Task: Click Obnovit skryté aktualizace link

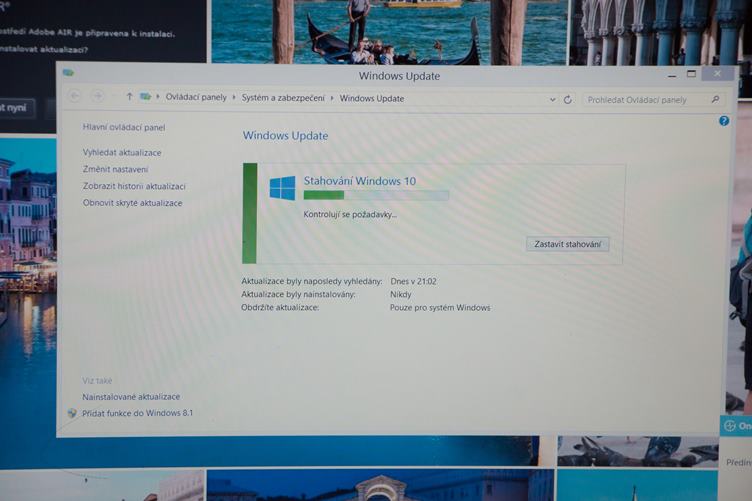Action: coord(132,203)
